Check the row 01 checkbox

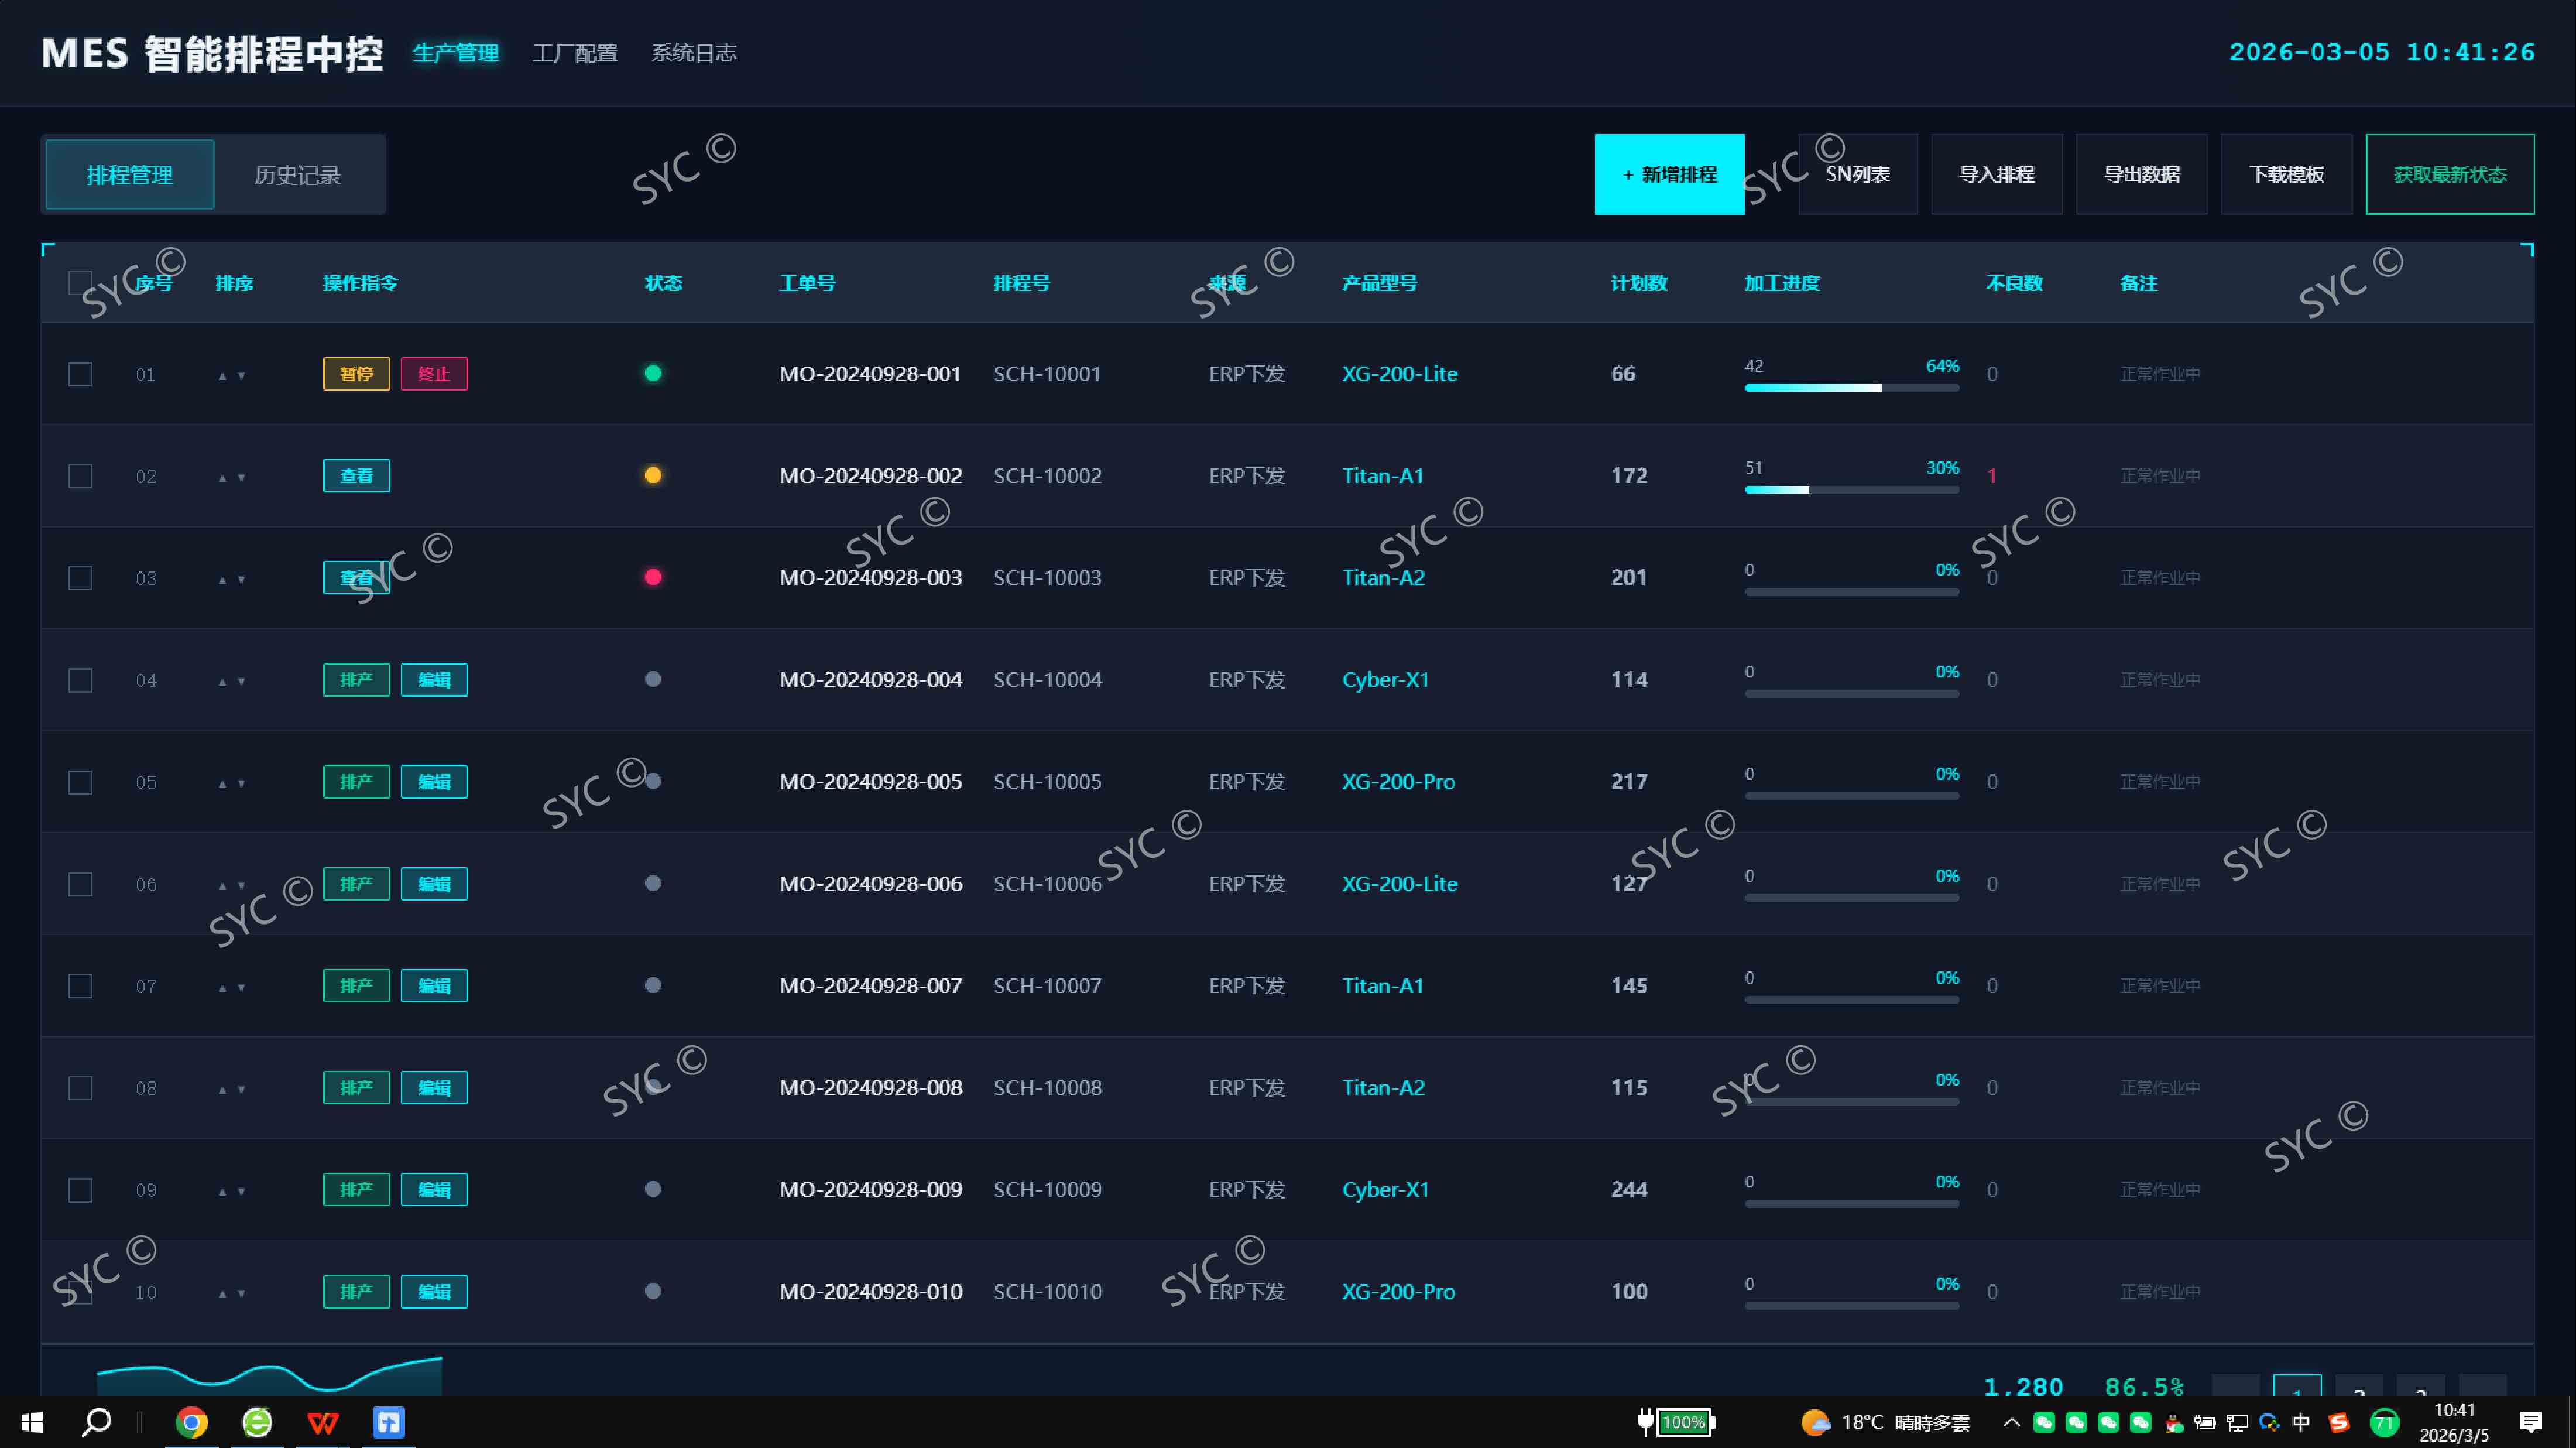pyautogui.click(x=80, y=374)
